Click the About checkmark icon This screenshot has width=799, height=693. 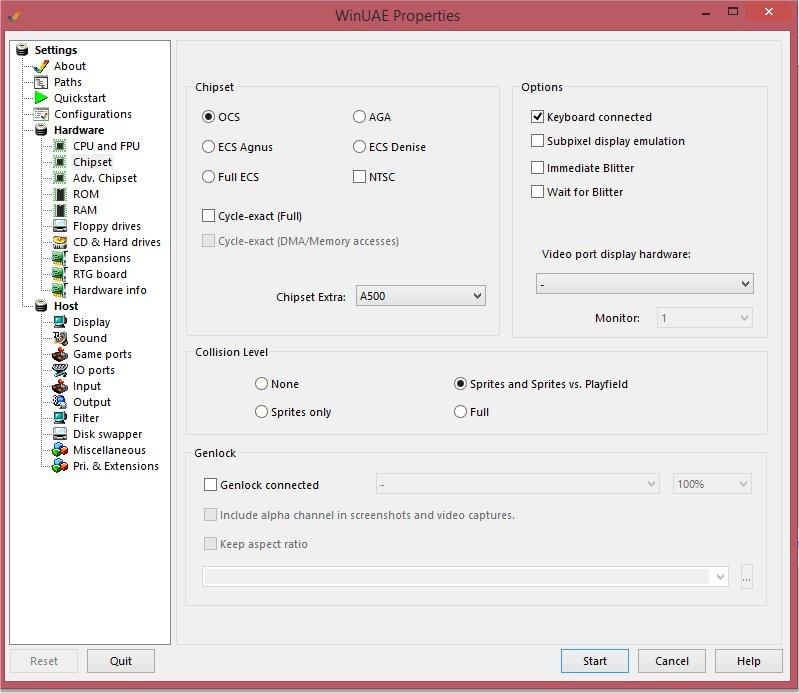tap(41, 66)
